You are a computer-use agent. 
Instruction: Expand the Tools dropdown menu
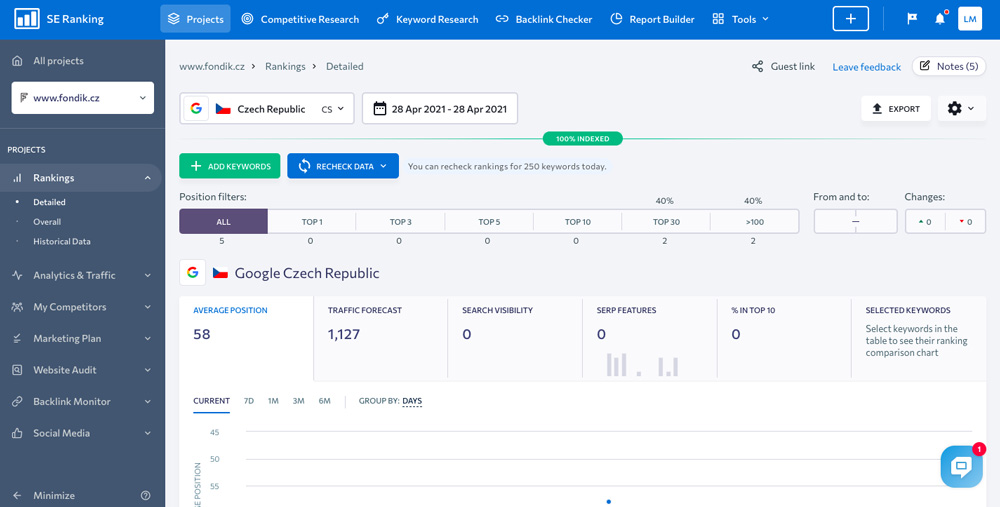point(740,19)
